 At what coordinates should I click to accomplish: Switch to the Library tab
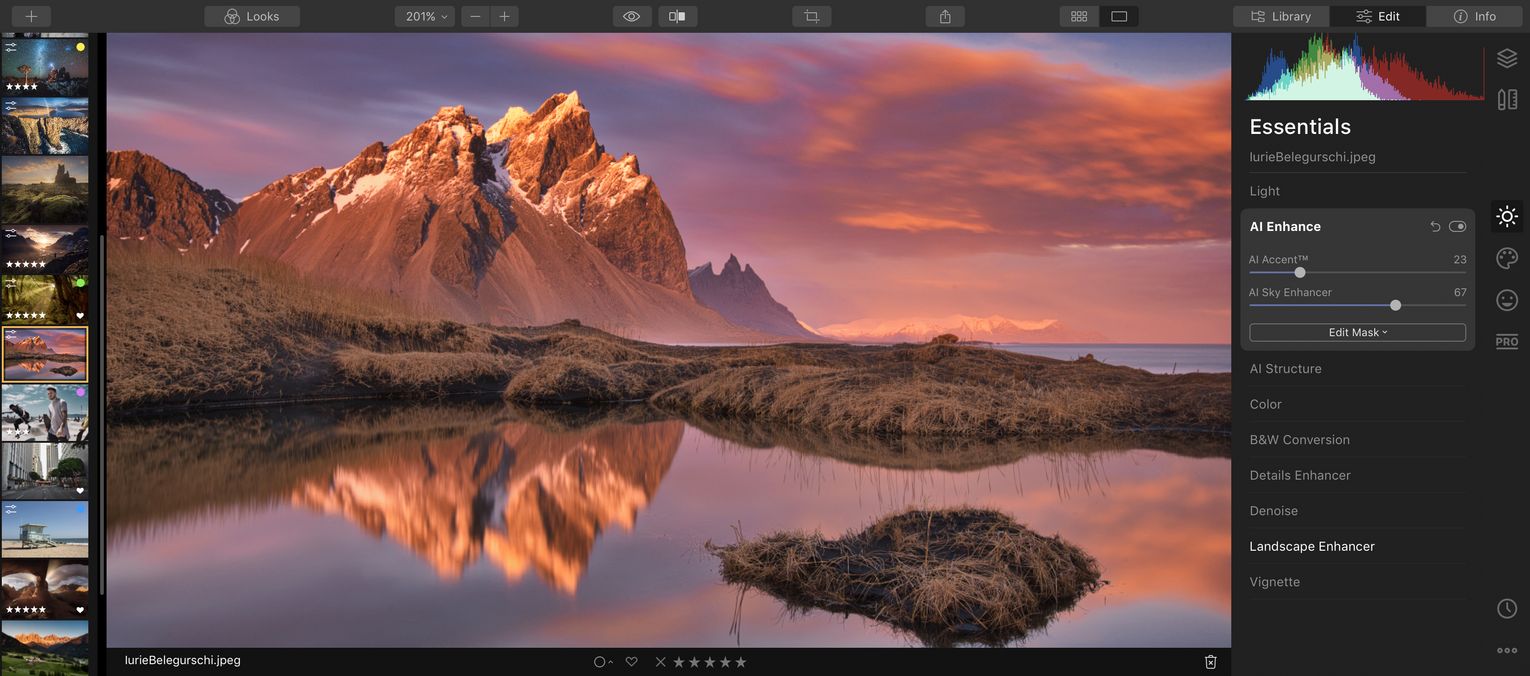point(1281,16)
